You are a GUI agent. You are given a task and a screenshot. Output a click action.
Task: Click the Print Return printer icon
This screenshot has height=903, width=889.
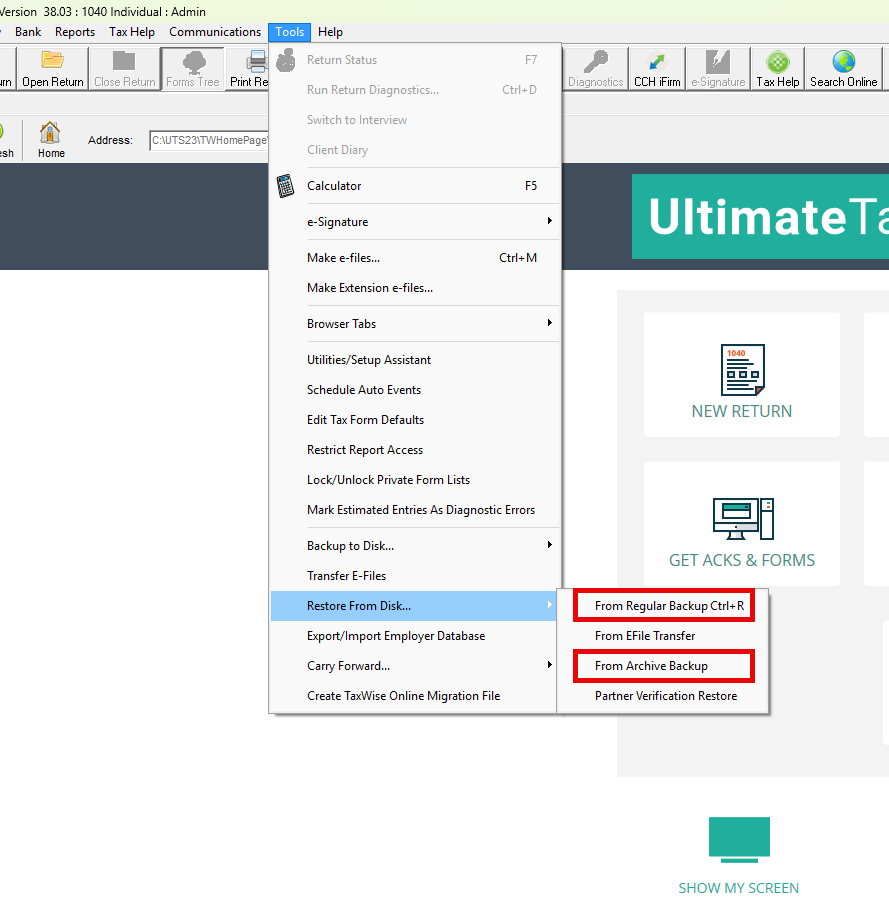click(x=257, y=61)
